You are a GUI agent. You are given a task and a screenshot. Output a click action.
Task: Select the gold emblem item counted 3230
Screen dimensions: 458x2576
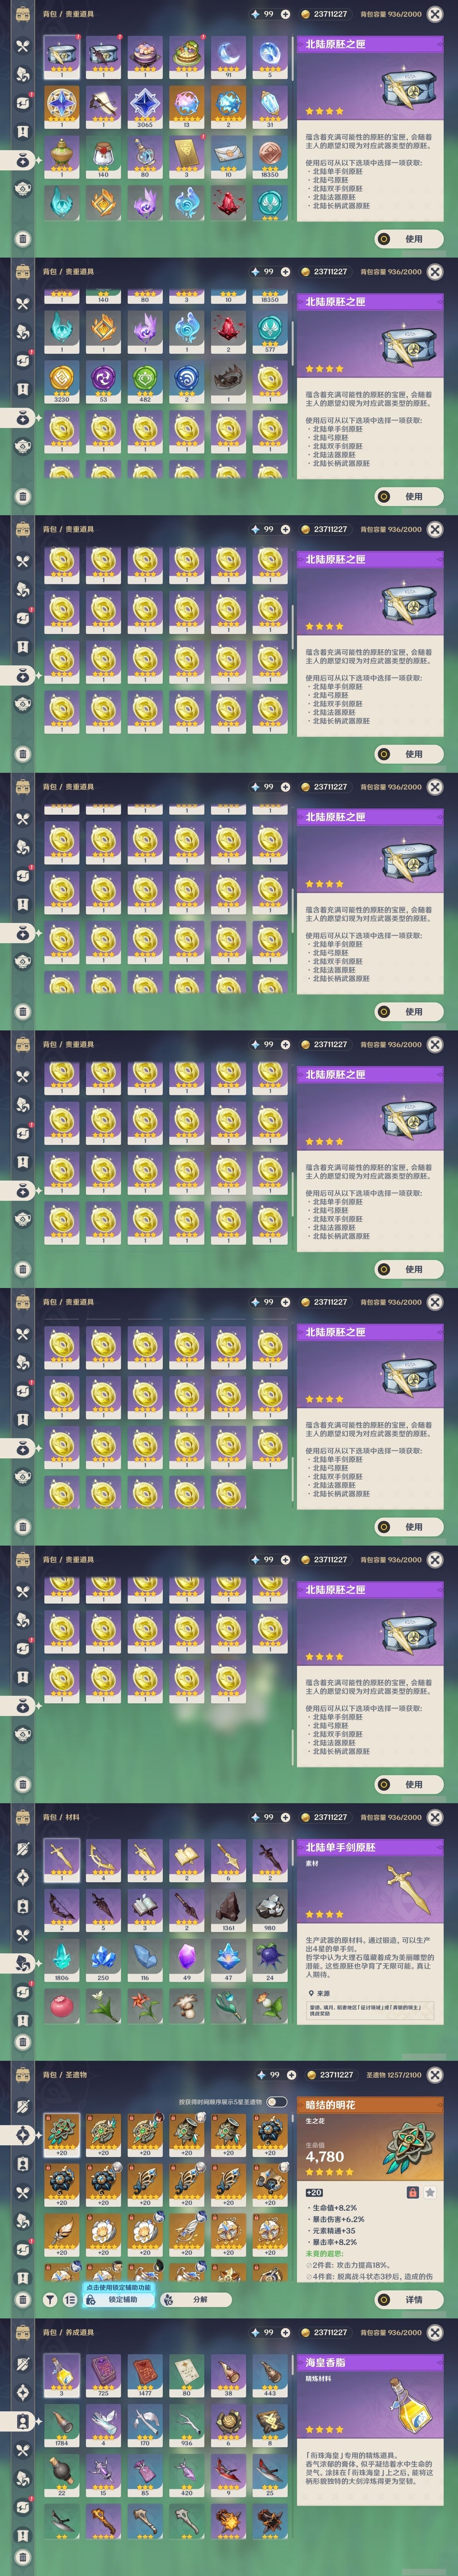pos(62,383)
